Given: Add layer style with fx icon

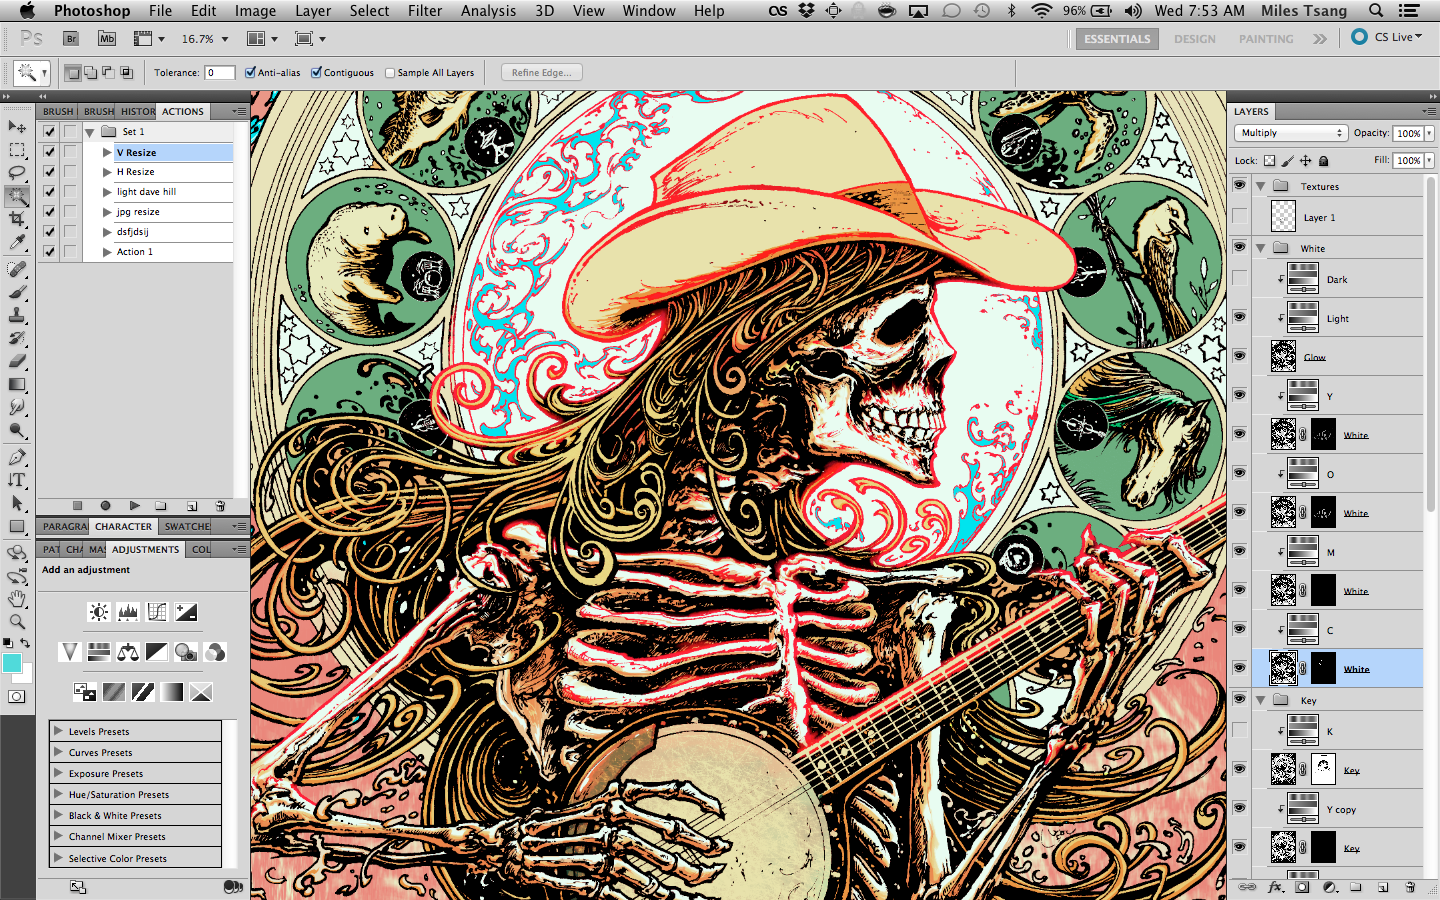Looking at the screenshot, I should (1275, 887).
